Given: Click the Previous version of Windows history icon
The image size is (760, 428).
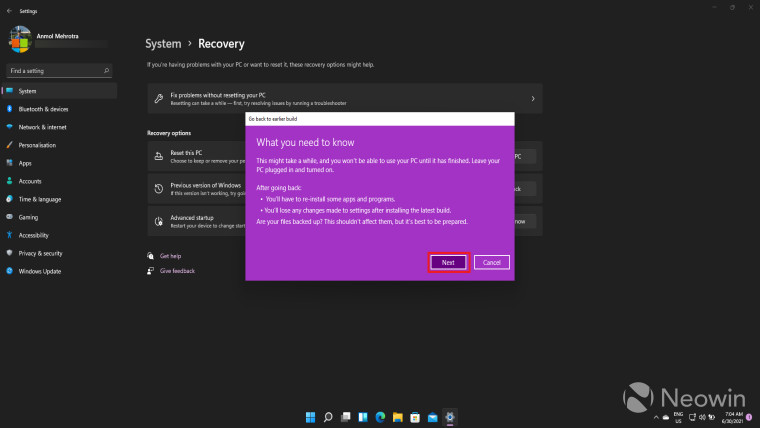Looking at the screenshot, I should pos(158,189).
